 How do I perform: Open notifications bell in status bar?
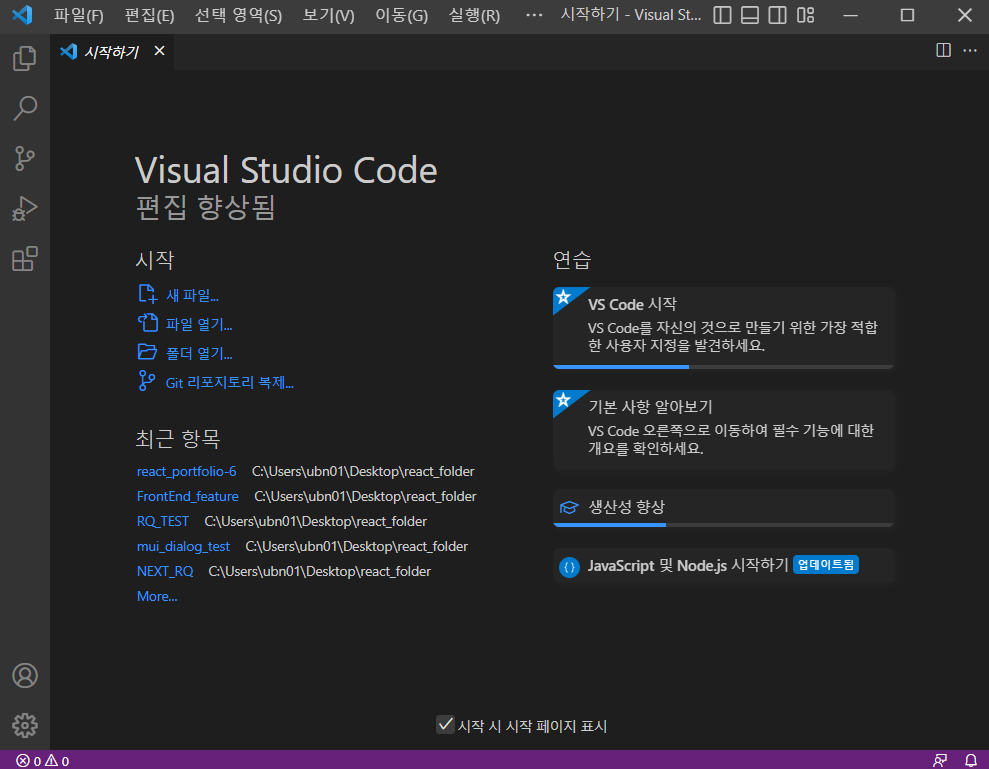coord(971,761)
